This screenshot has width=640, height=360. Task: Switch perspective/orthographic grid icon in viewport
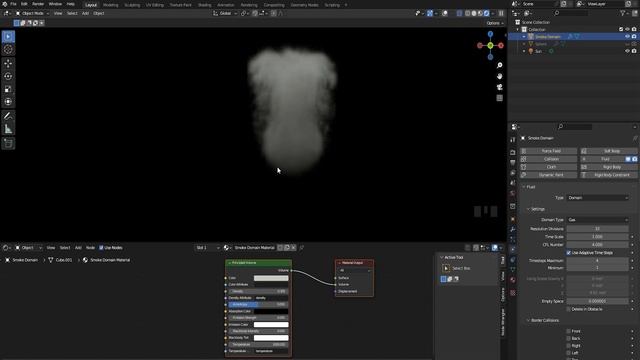500,98
